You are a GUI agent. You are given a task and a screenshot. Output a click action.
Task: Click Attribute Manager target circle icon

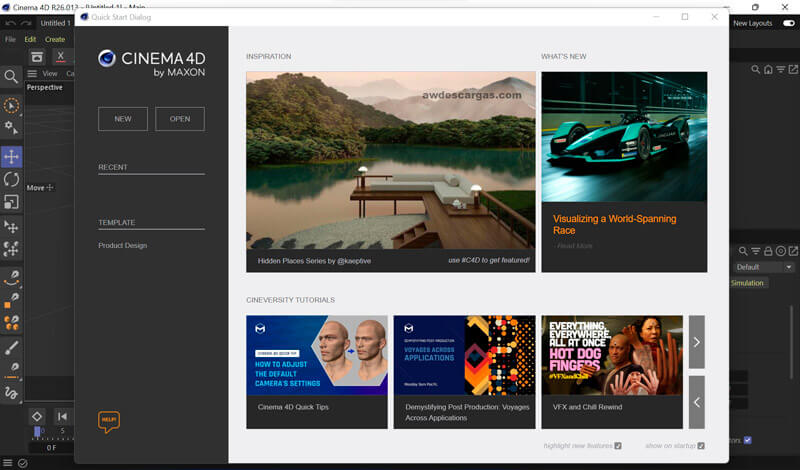coord(781,251)
